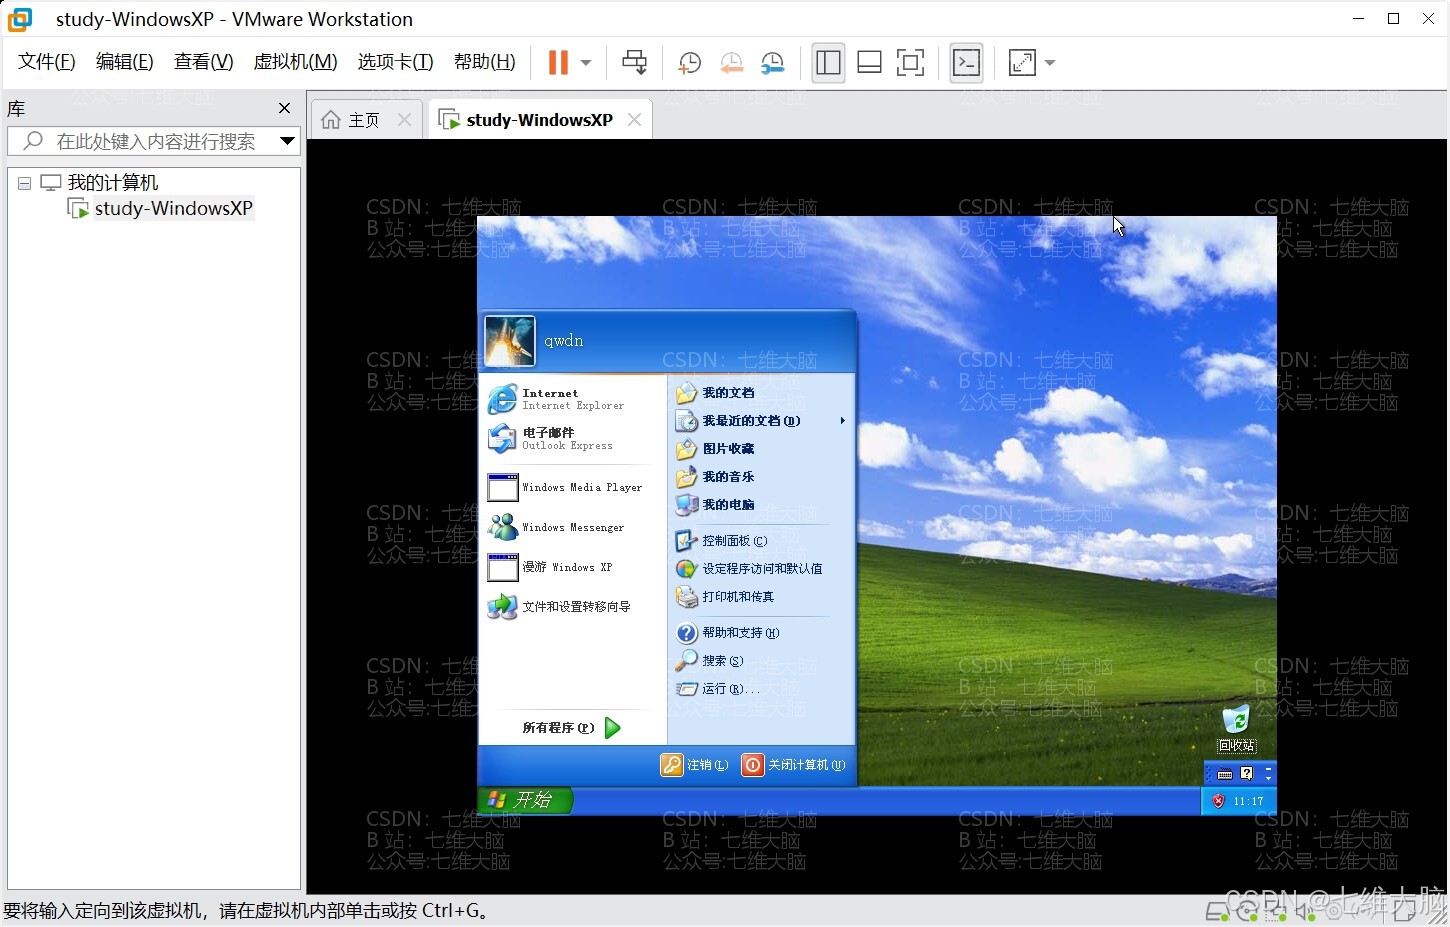
Task: Open the 帮助(H) menu
Action: pyautogui.click(x=485, y=62)
